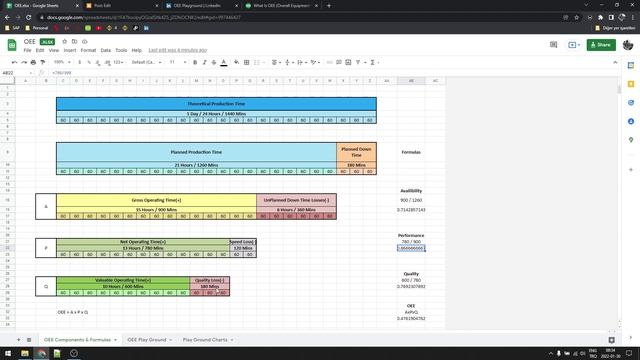
Task: Open the Format menu
Action: 88,50
